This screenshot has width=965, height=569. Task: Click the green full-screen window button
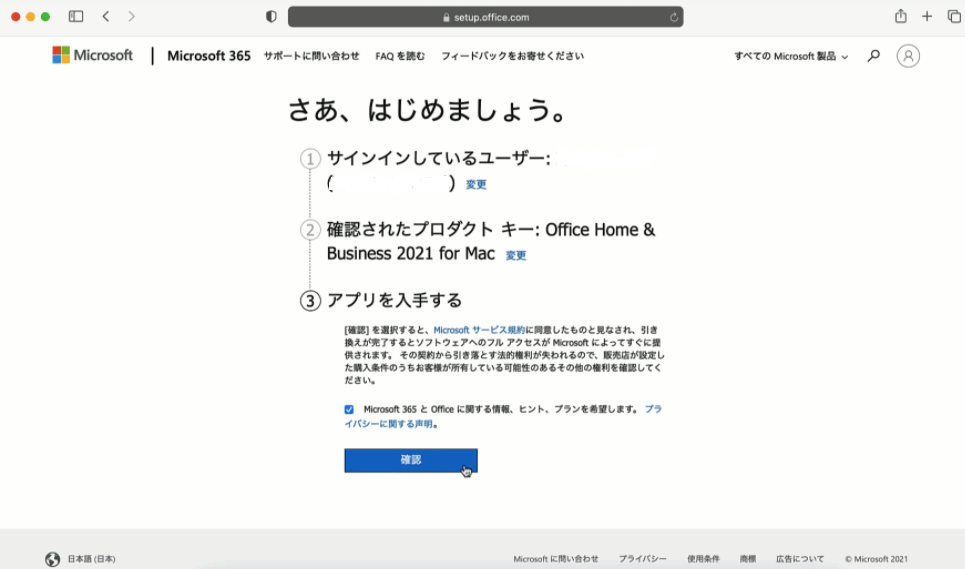pyautogui.click(x=45, y=17)
